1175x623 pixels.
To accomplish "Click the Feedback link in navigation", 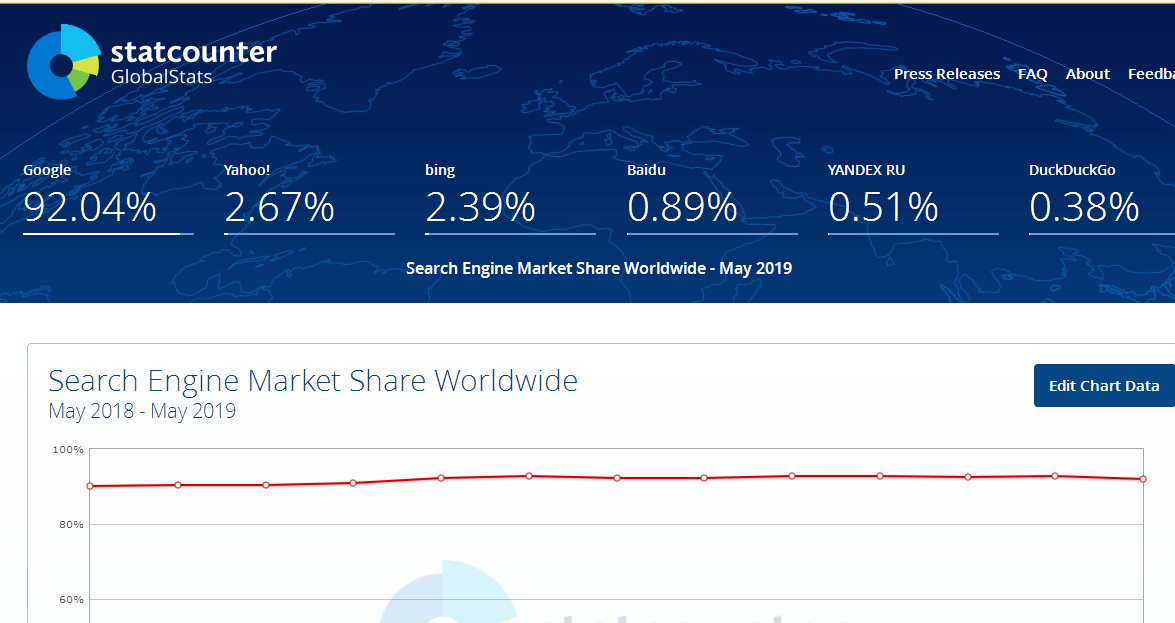I will tap(1151, 74).
